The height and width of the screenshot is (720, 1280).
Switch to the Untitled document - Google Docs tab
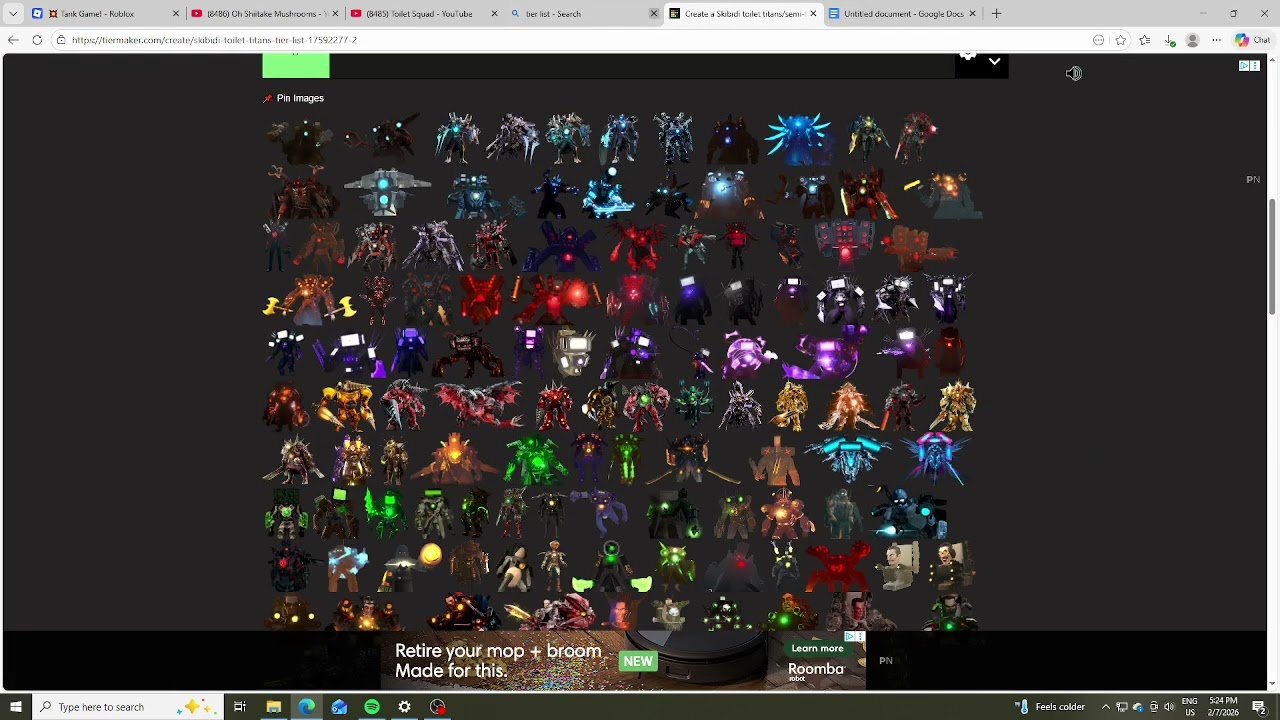[903, 14]
